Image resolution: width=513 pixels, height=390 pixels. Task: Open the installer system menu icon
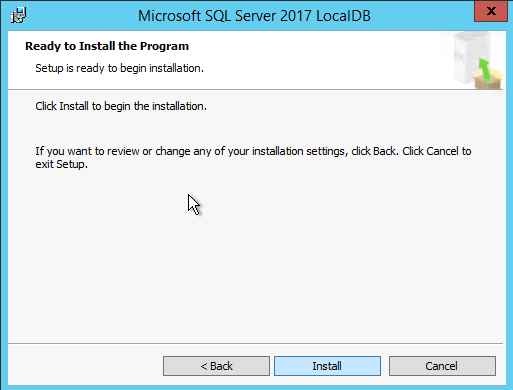pyautogui.click(x=18, y=15)
